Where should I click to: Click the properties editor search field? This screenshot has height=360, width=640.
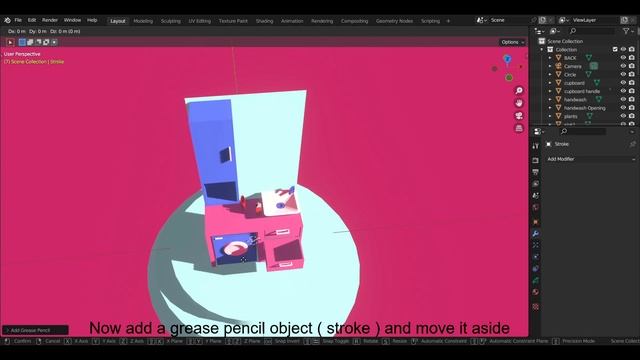click(x=583, y=131)
